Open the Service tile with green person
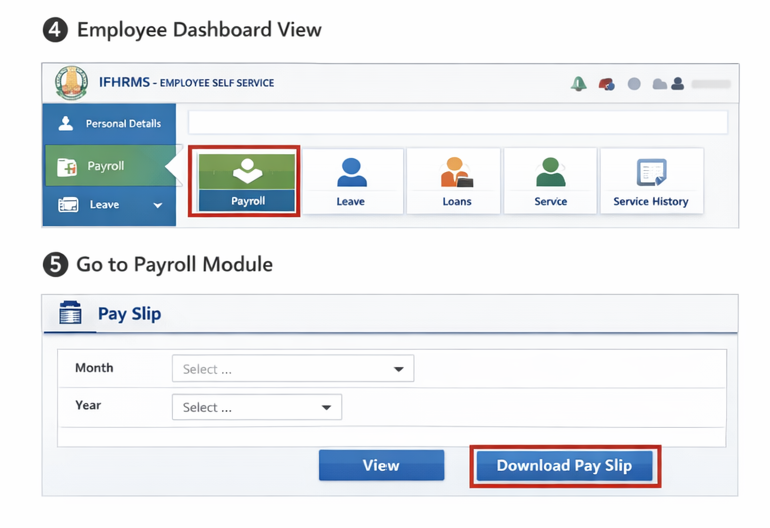 tap(550, 181)
